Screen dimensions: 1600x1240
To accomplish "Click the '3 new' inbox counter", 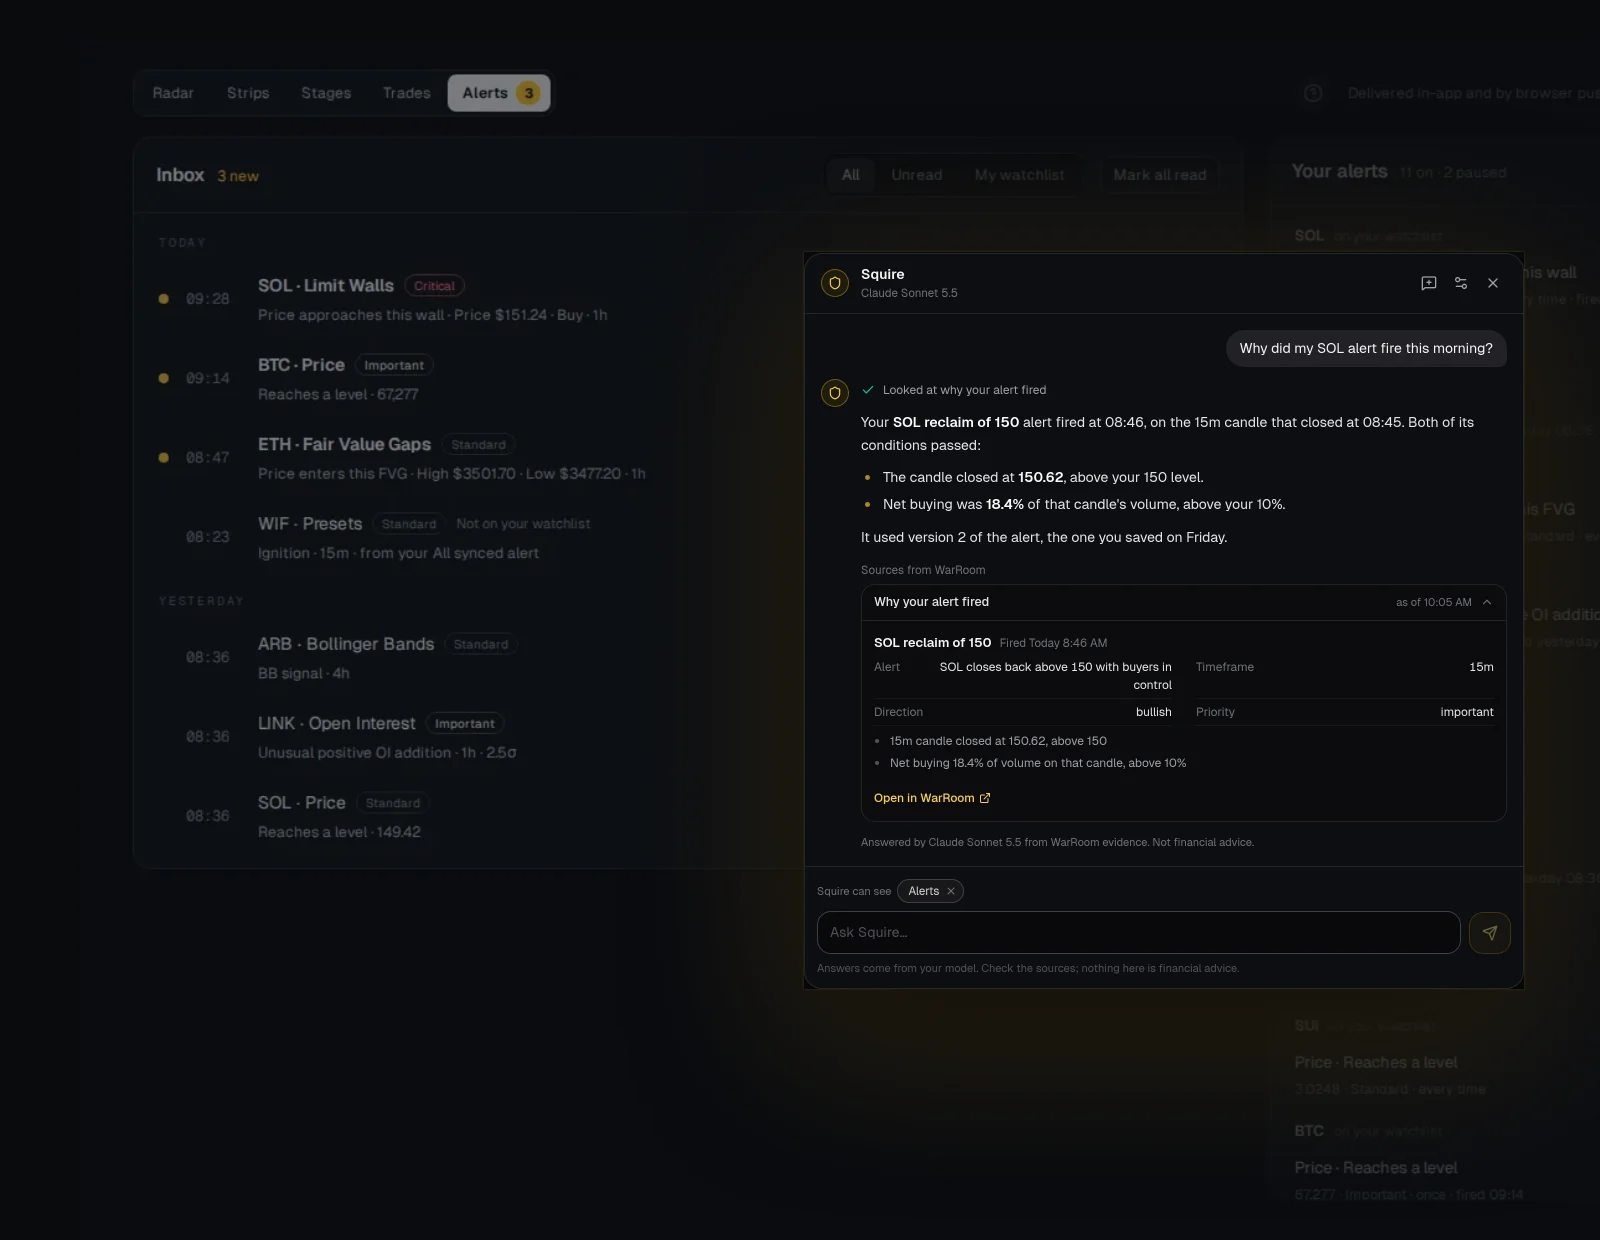I will (x=238, y=176).
